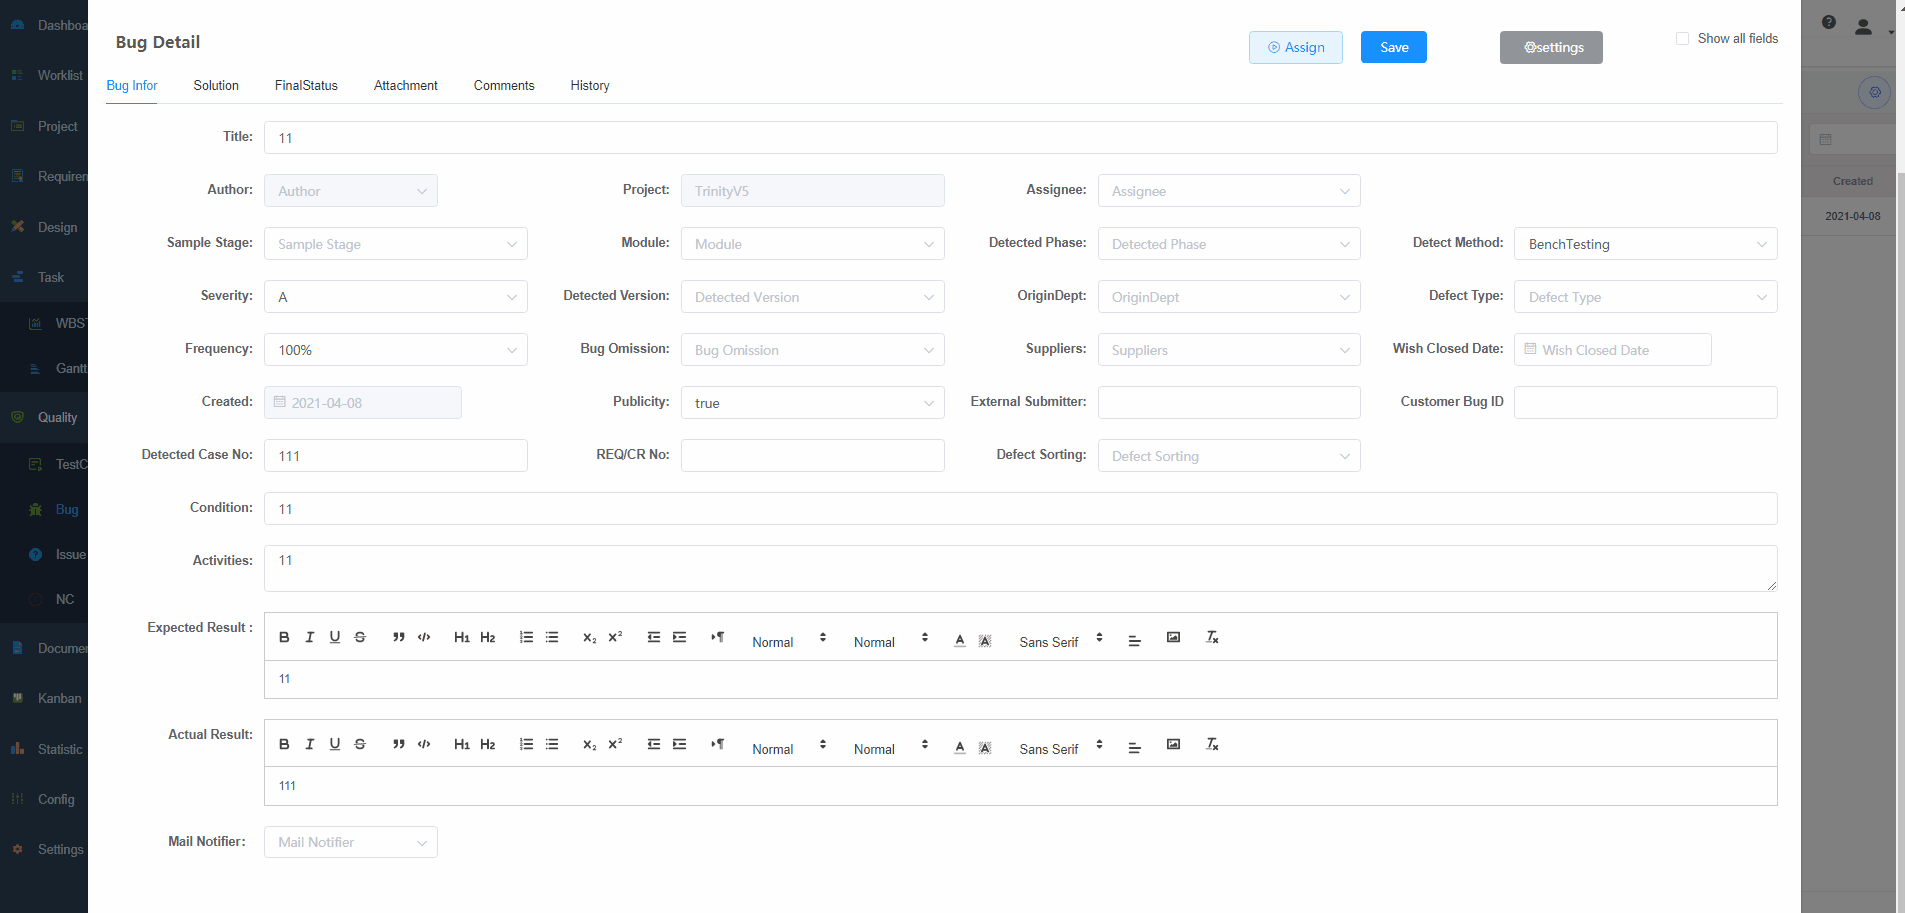Apply subscript in the Expected Result editor

(x=590, y=637)
